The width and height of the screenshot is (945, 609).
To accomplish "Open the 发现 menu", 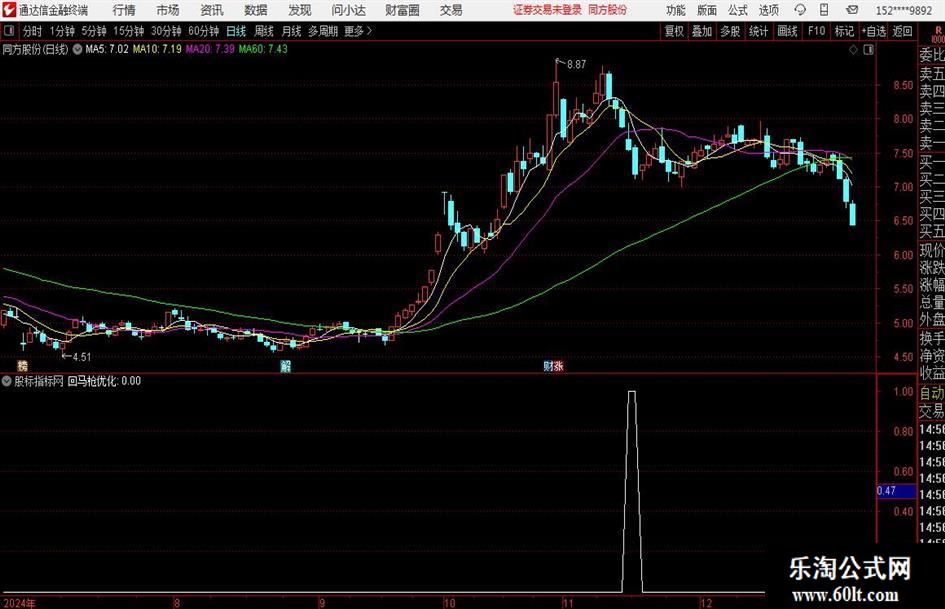I will click(300, 10).
